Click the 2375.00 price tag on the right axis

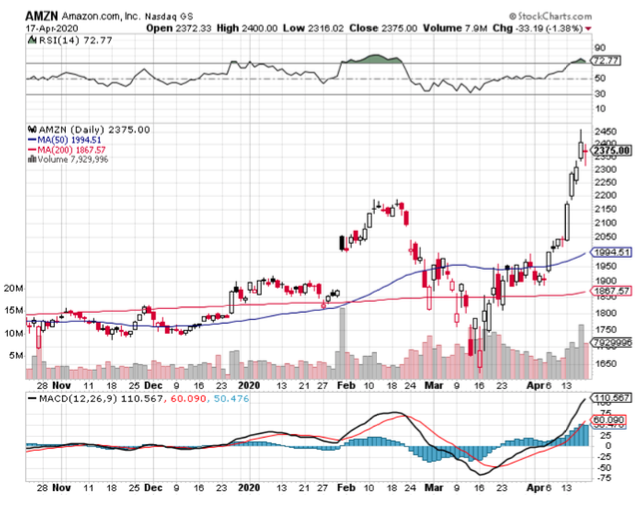point(612,150)
